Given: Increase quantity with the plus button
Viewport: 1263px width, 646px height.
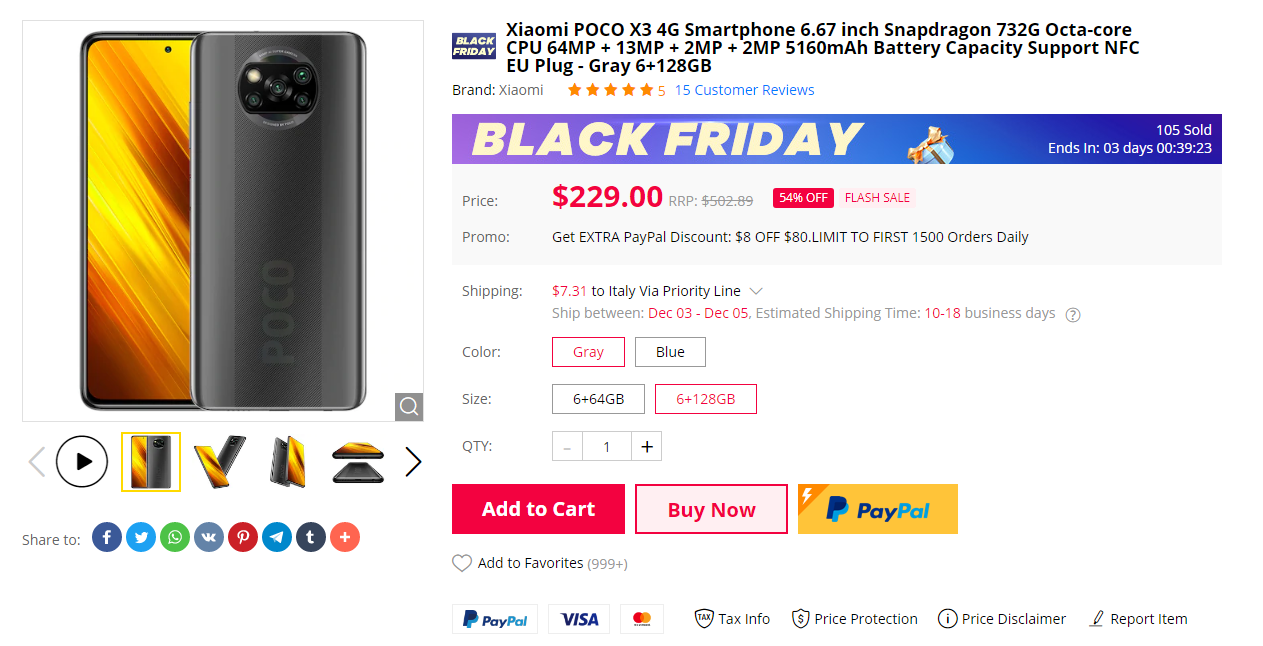Looking at the screenshot, I should 646,446.
